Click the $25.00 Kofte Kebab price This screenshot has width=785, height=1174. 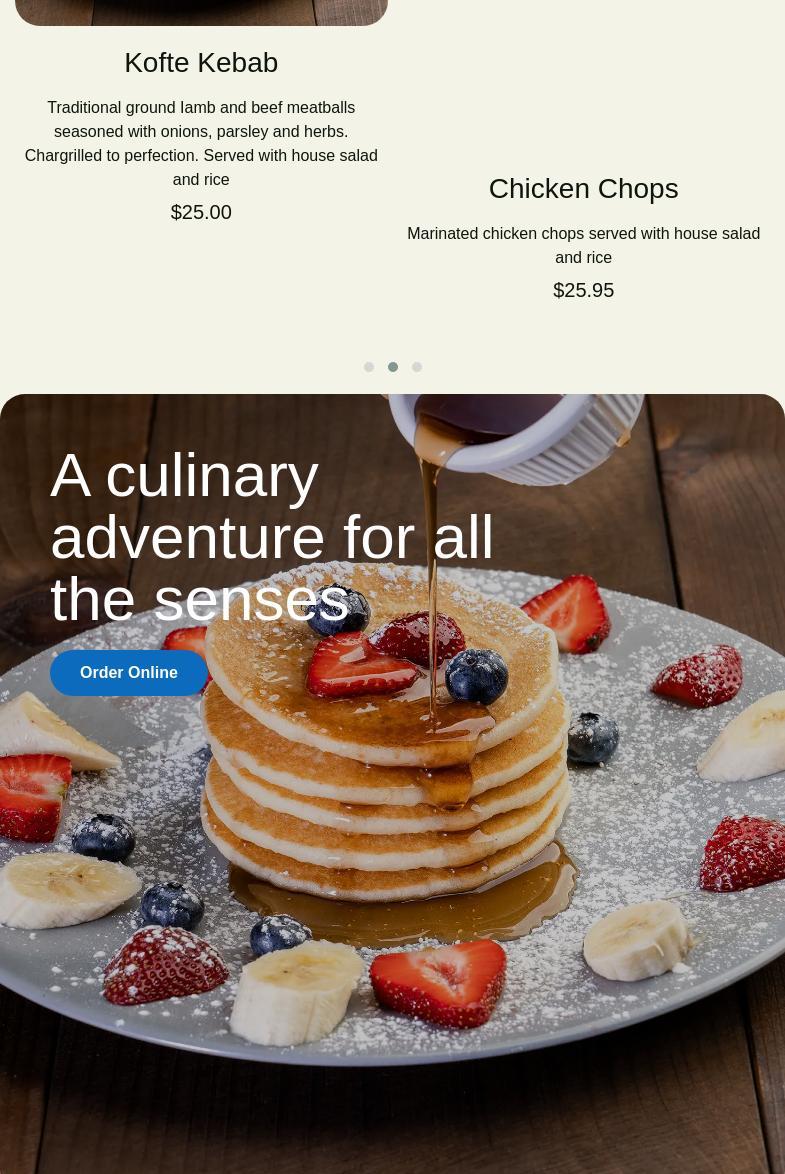(201, 212)
